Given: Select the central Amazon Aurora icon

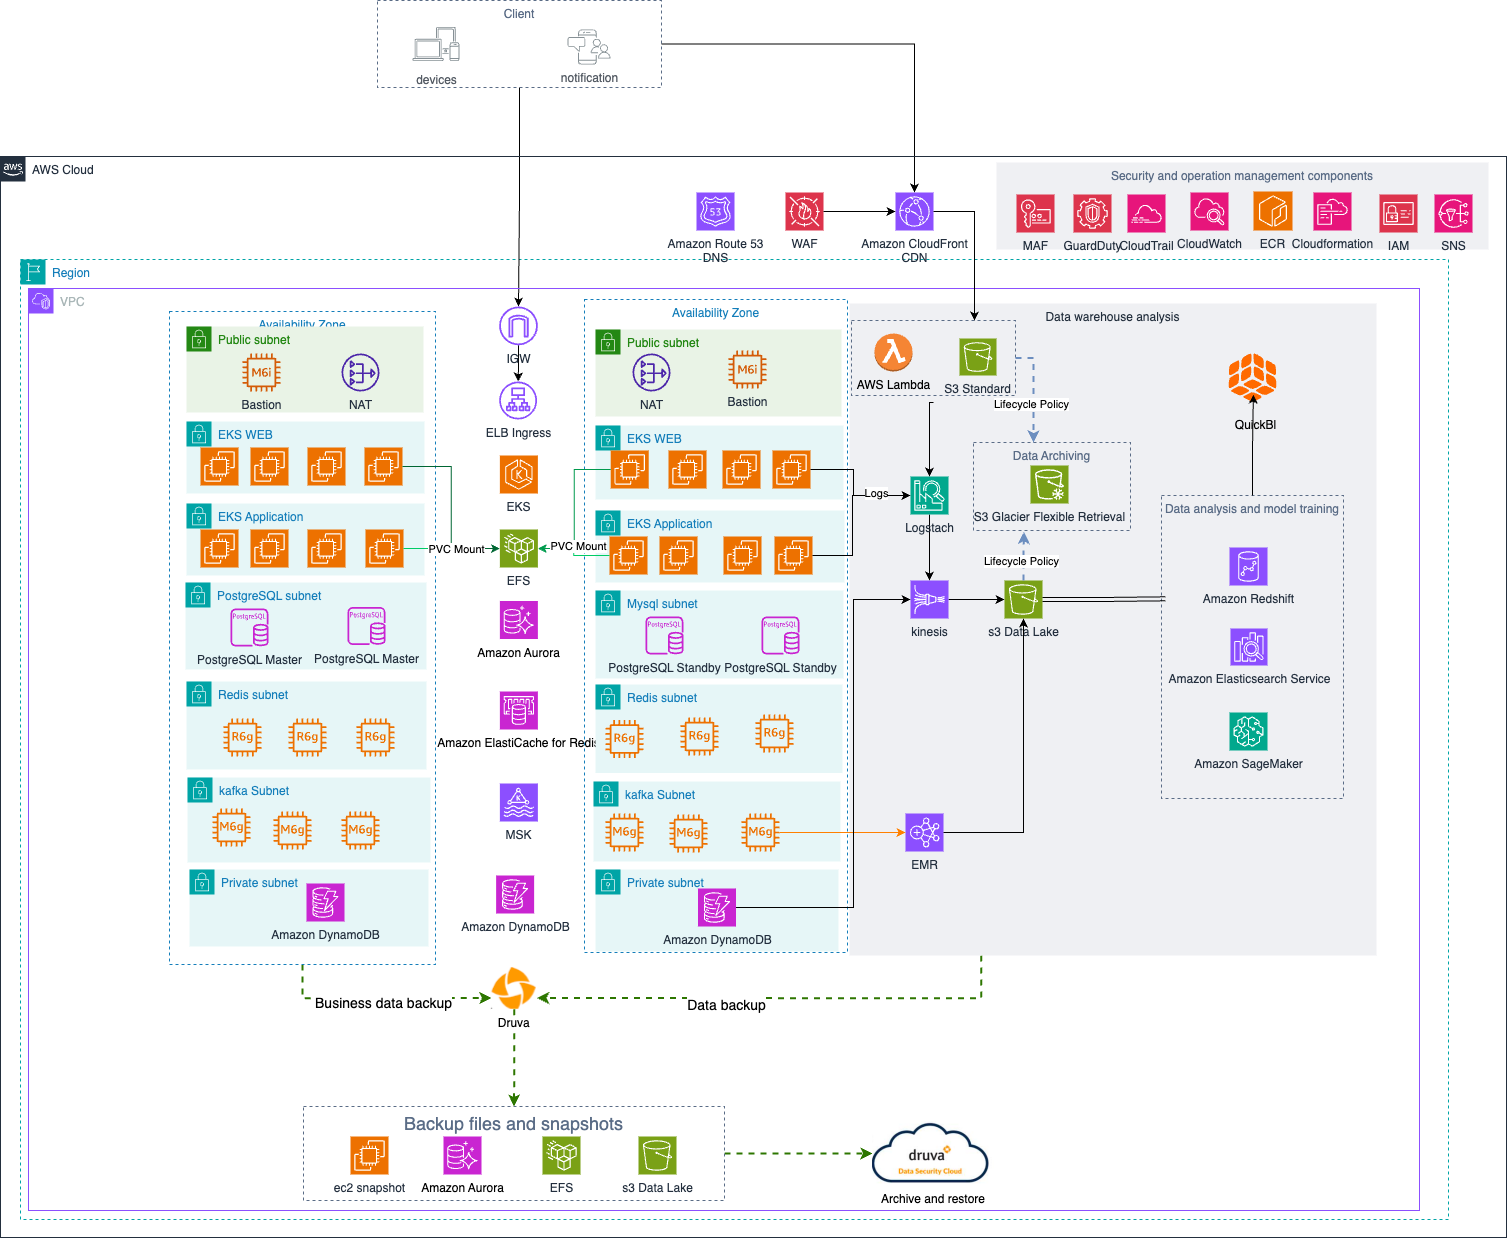Looking at the screenshot, I should coord(518,620).
